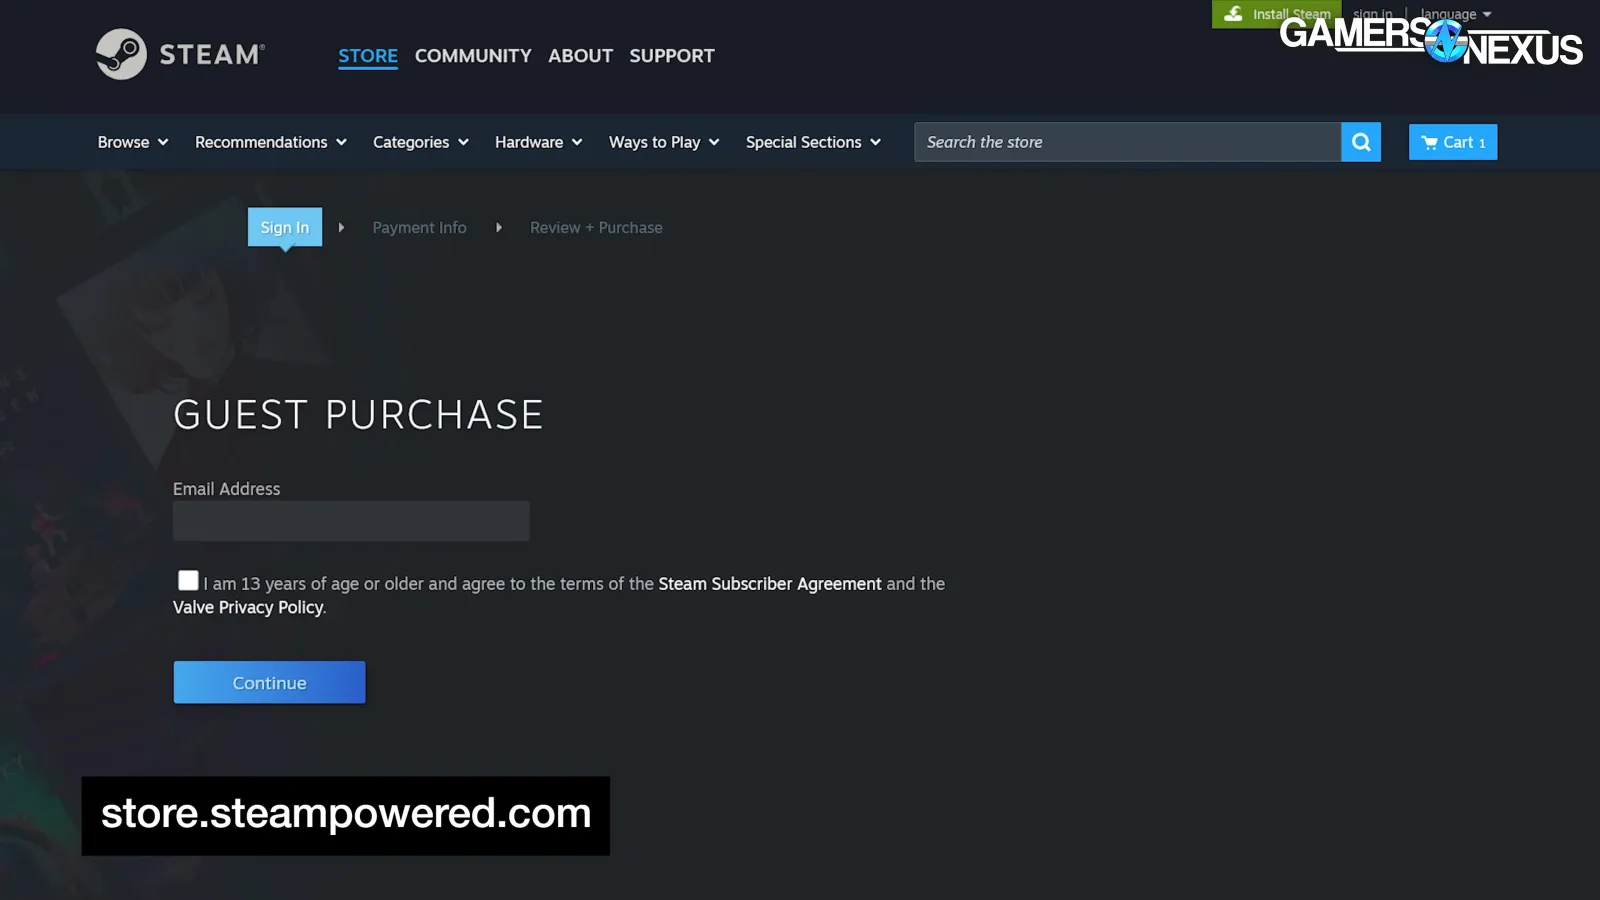Click the Steam logo
This screenshot has height=900, width=1600.
pyautogui.click(x=180, y=54)
